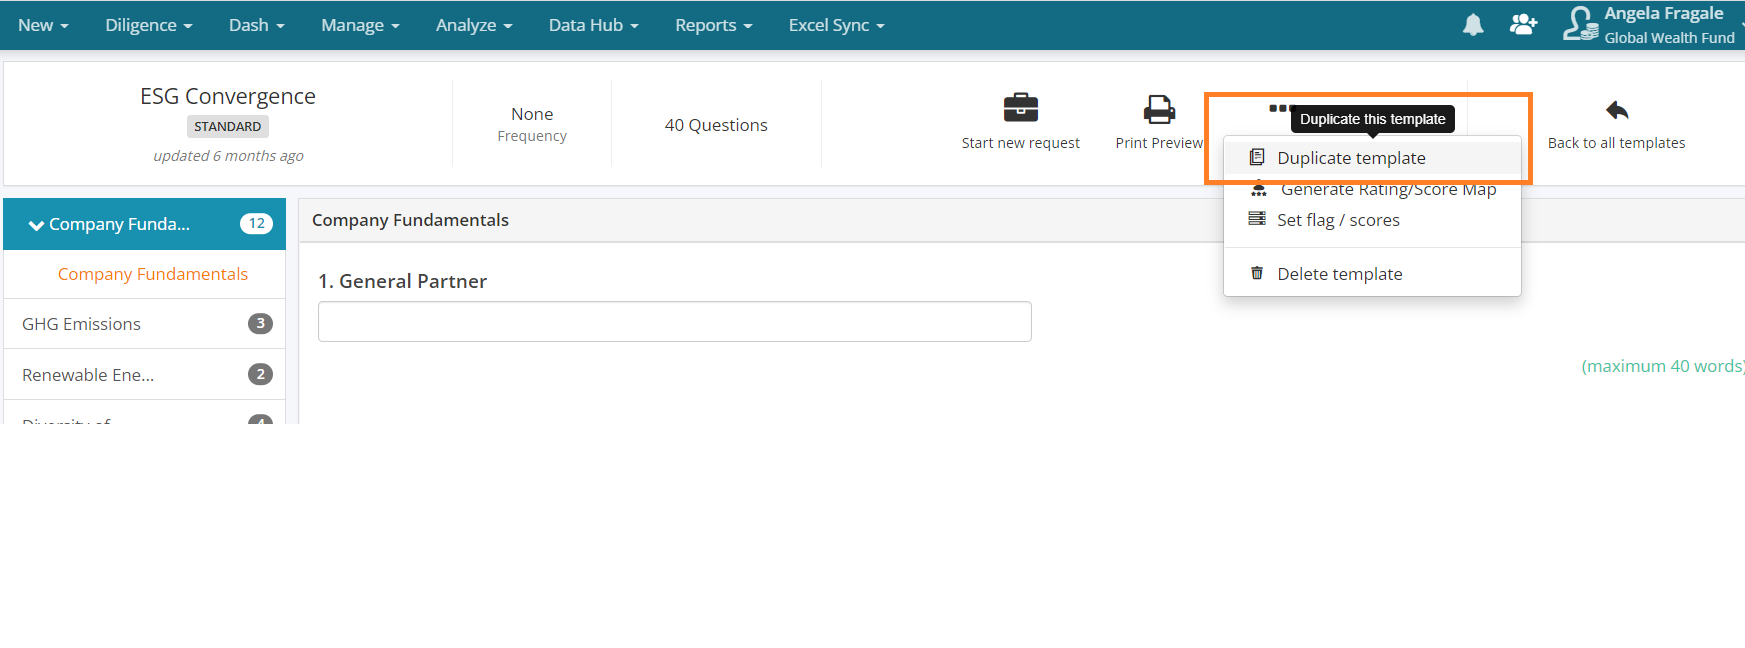Click the briefcase Start new request icon
The image size is (1745, 648).
click(x=1021, y=107)
